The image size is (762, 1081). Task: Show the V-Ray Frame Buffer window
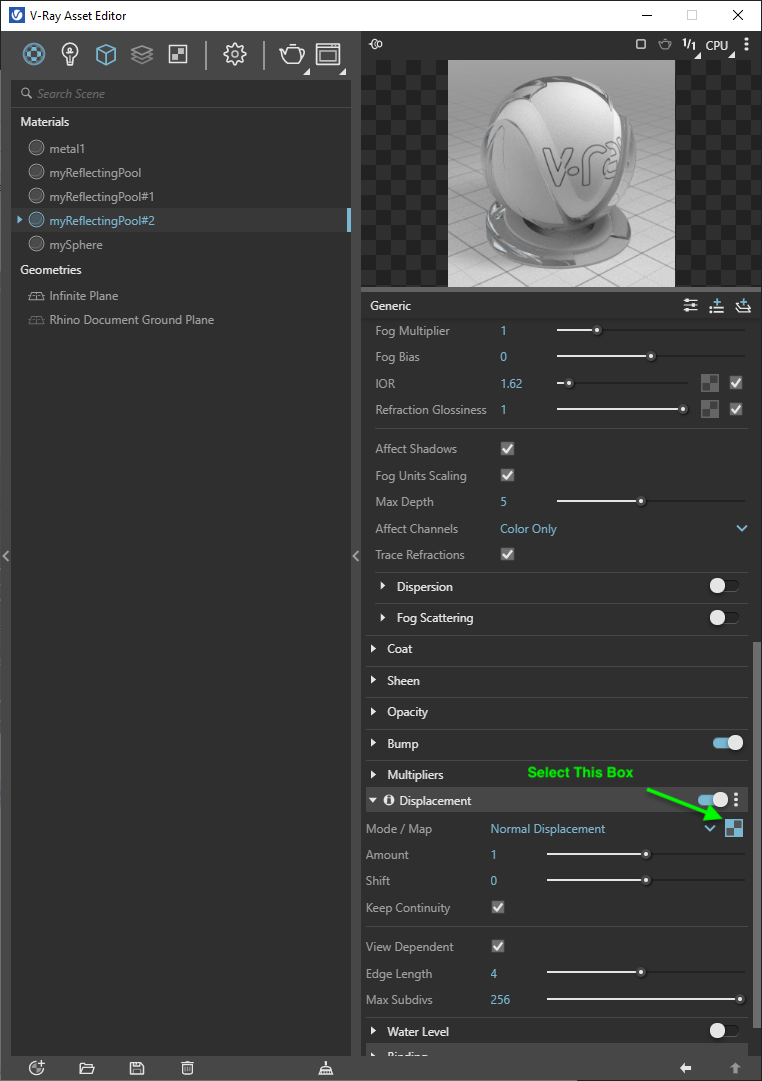pyautogui.click(x=328, y=54)
